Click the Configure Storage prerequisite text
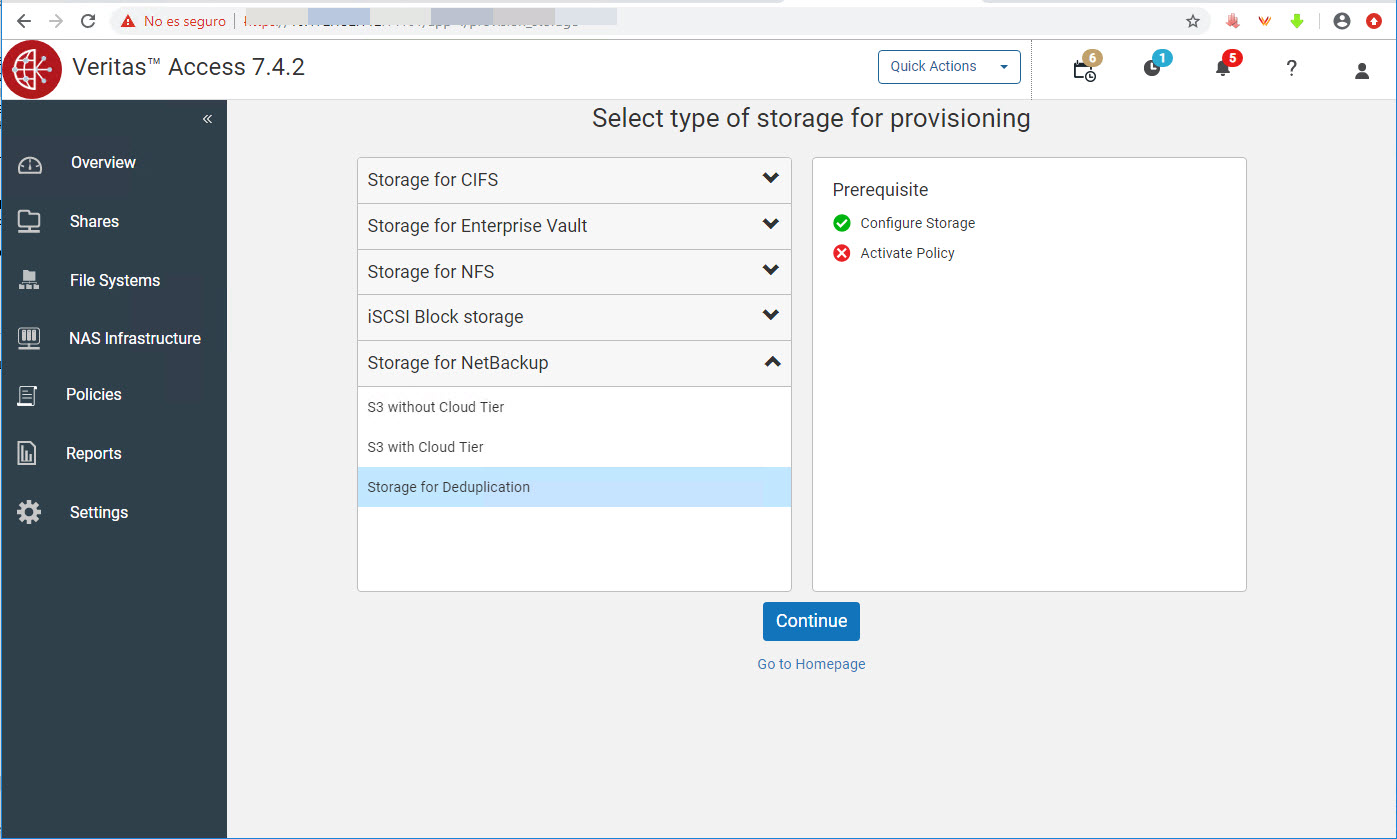1397x839 pixels. pyautogui.click(x=917, y=223)
